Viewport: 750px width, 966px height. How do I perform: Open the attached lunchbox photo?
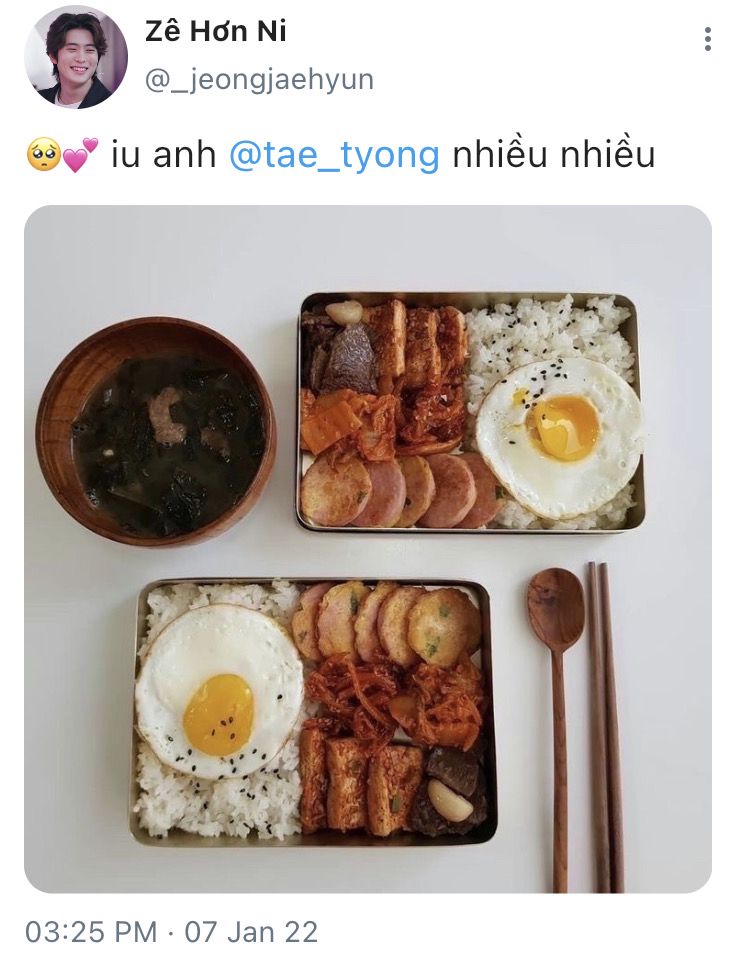pyautogui.click(x=368, y=549)
